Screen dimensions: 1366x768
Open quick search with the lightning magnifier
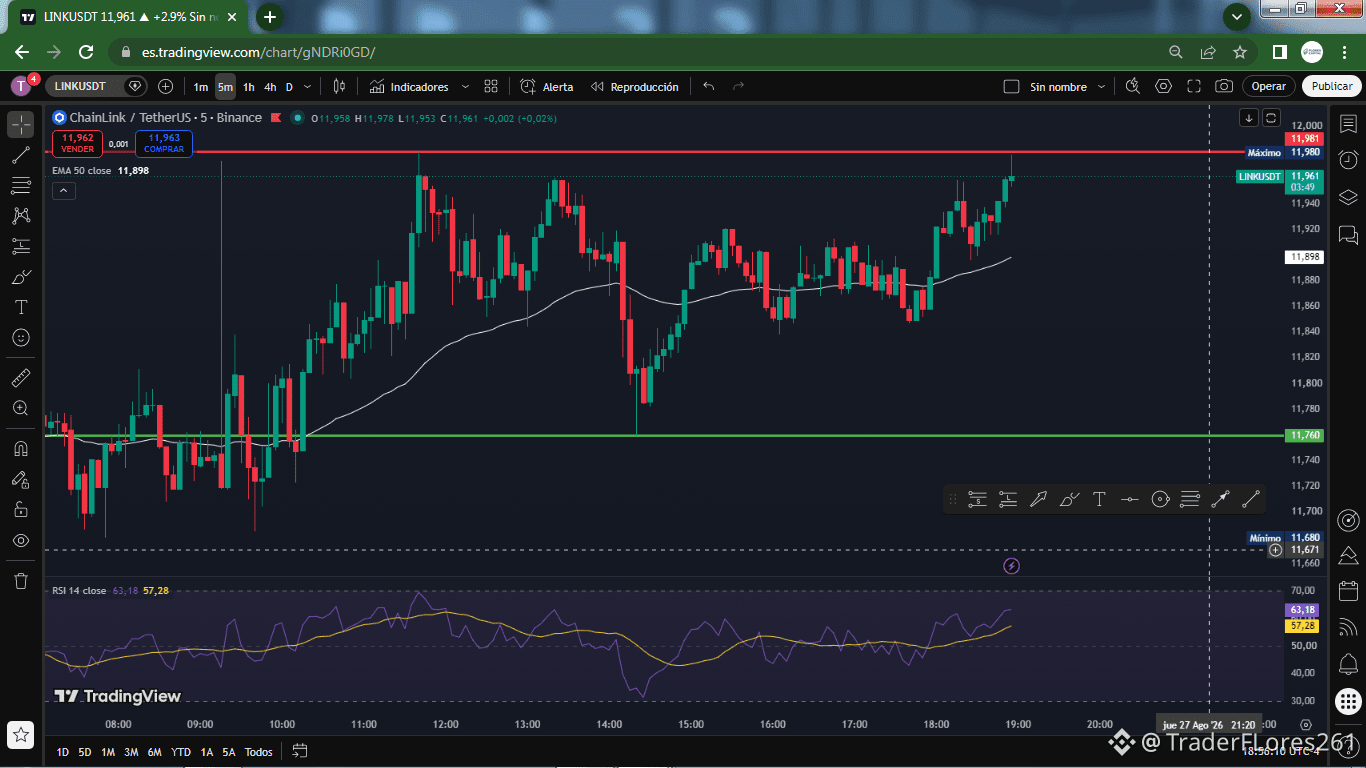point(1132,87)
